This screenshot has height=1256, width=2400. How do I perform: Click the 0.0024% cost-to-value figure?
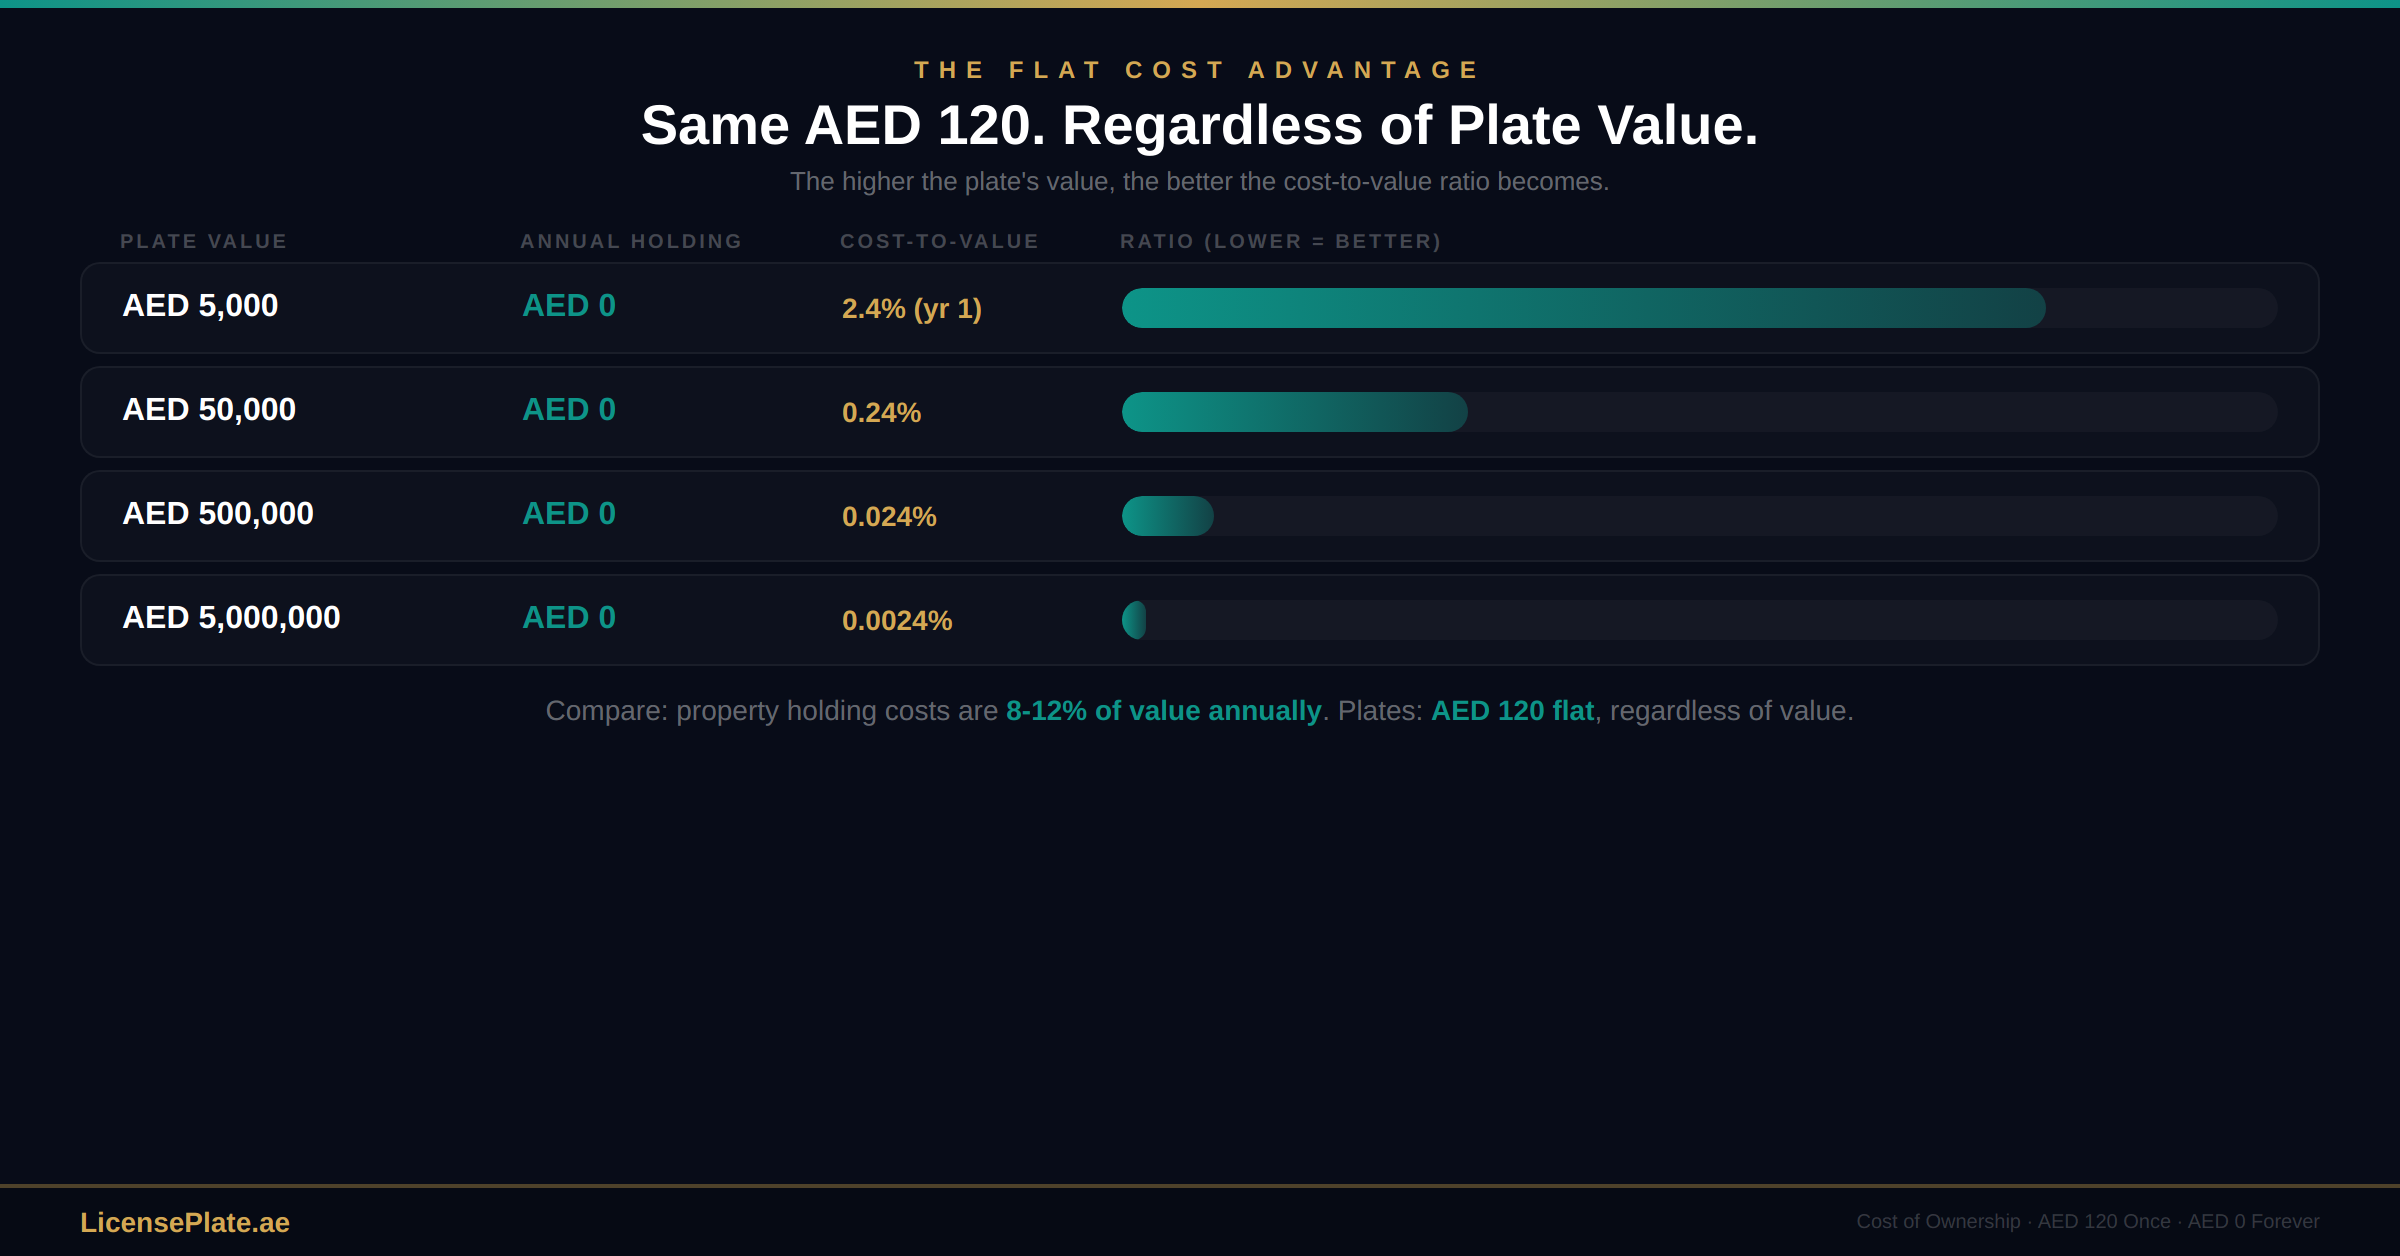point(897,621)
